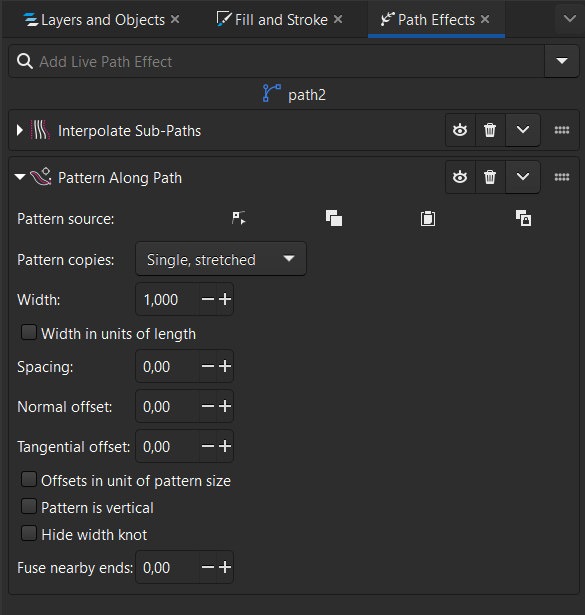Open the Pattern copies dropdown

click(221, 259)
